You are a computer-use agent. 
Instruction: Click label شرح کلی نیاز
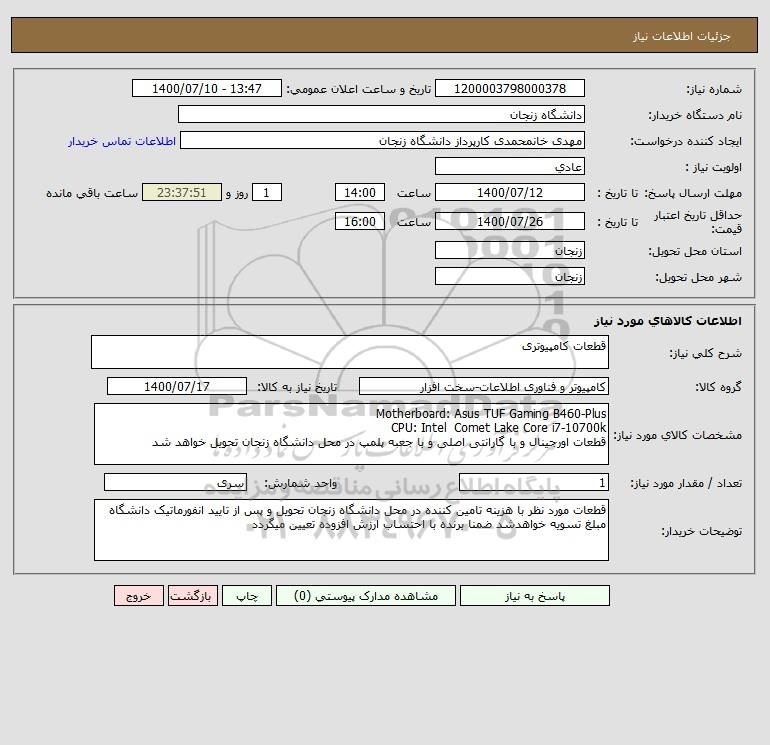706,353
